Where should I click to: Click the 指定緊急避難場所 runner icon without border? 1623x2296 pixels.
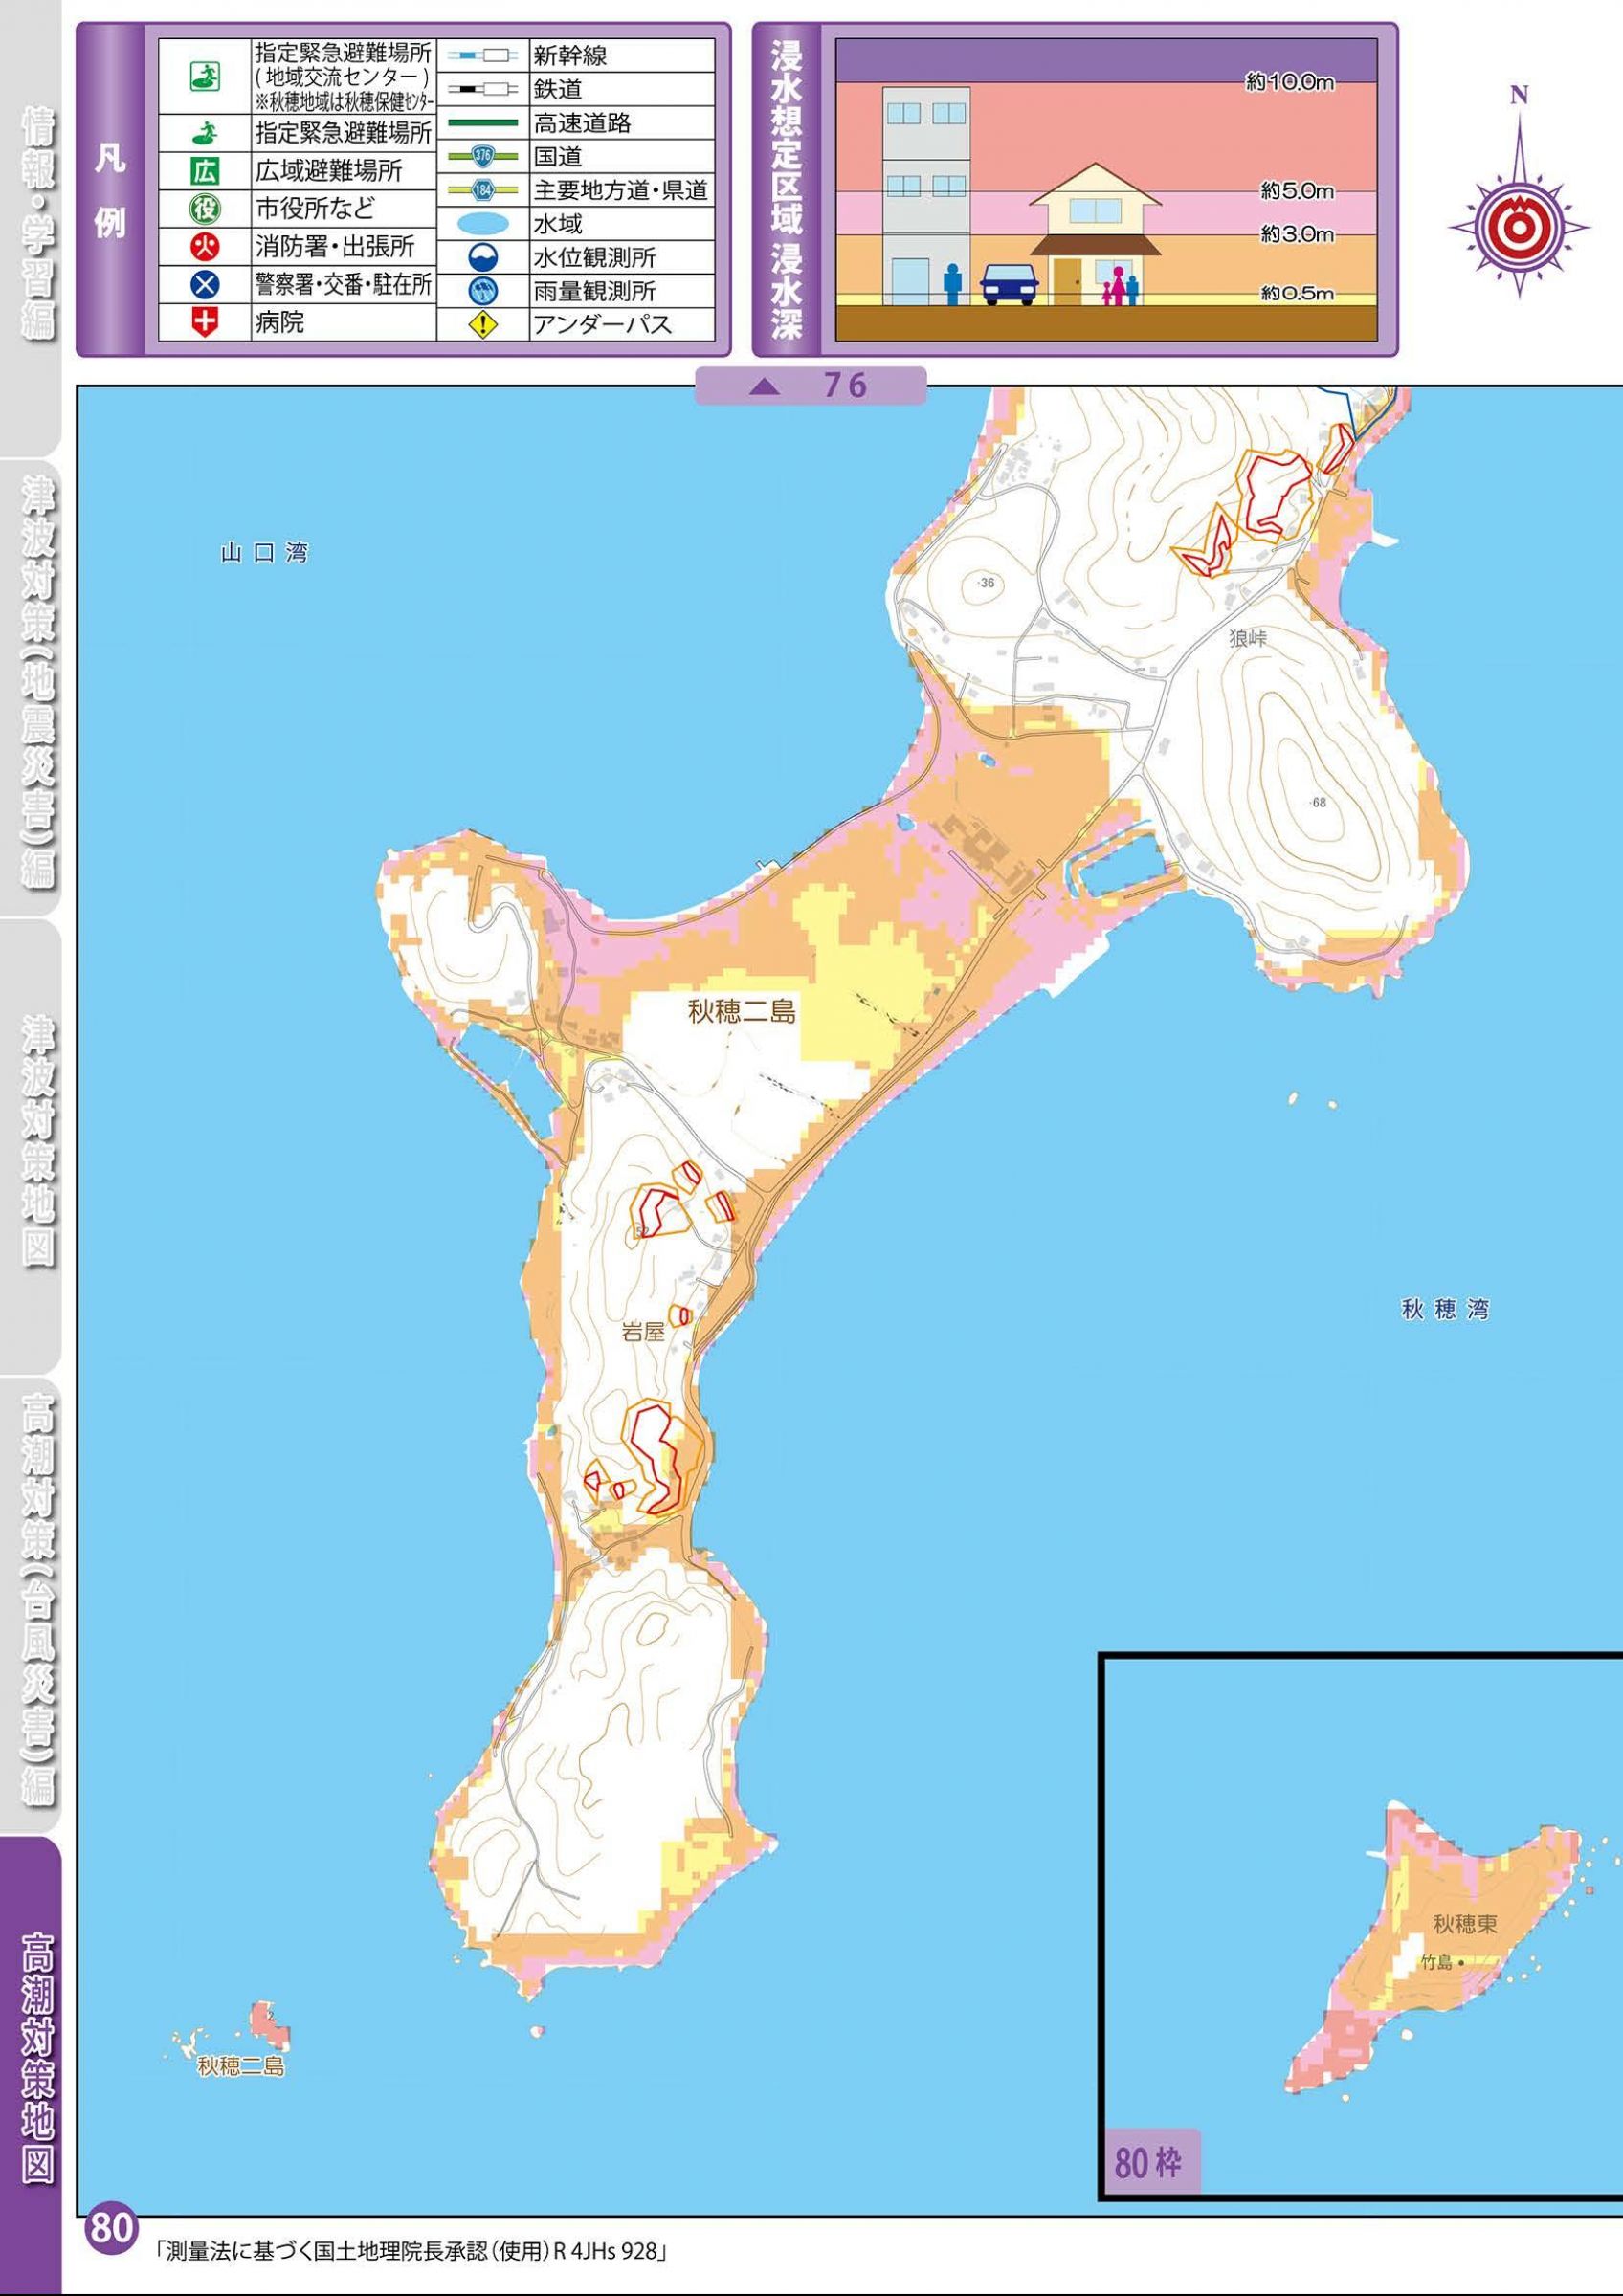coord(206,131)
